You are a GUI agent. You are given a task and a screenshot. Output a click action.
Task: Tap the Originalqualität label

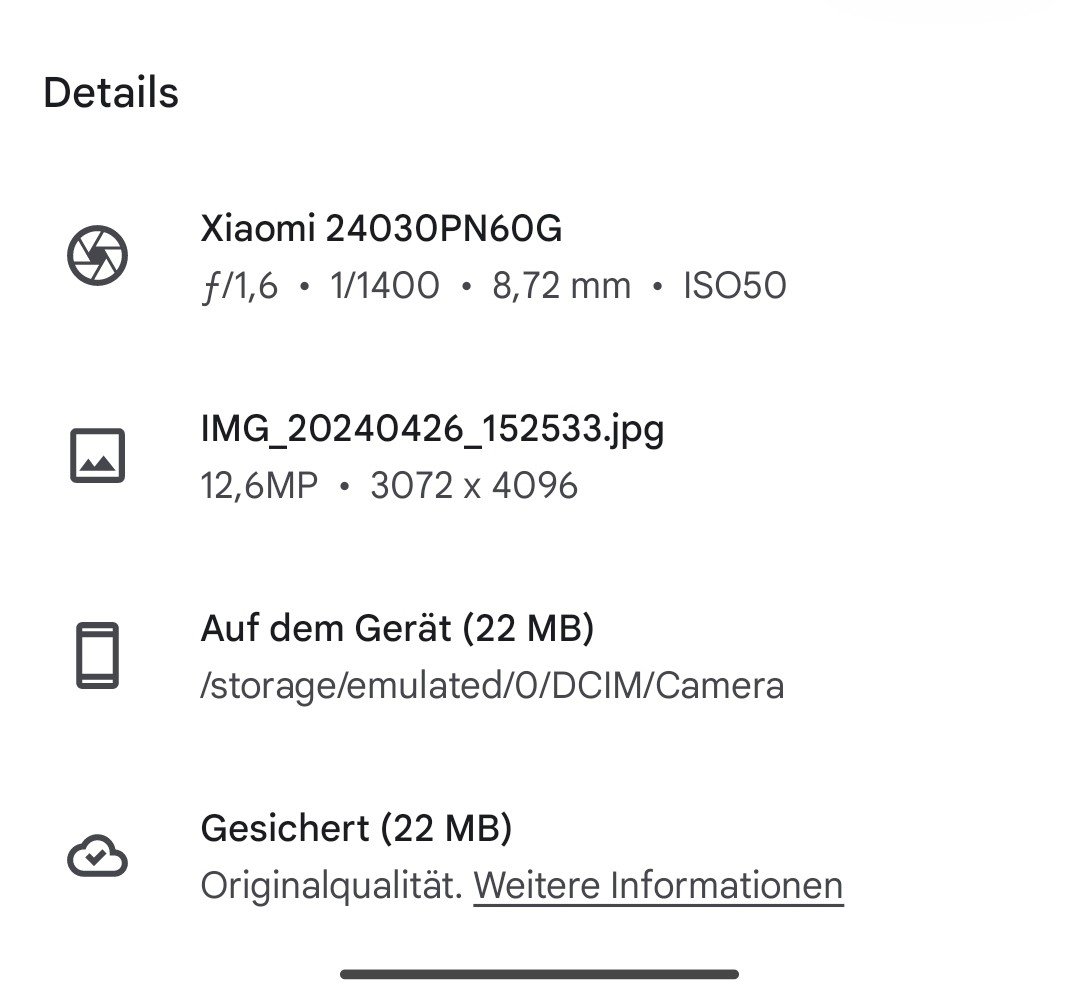point(331,886)
